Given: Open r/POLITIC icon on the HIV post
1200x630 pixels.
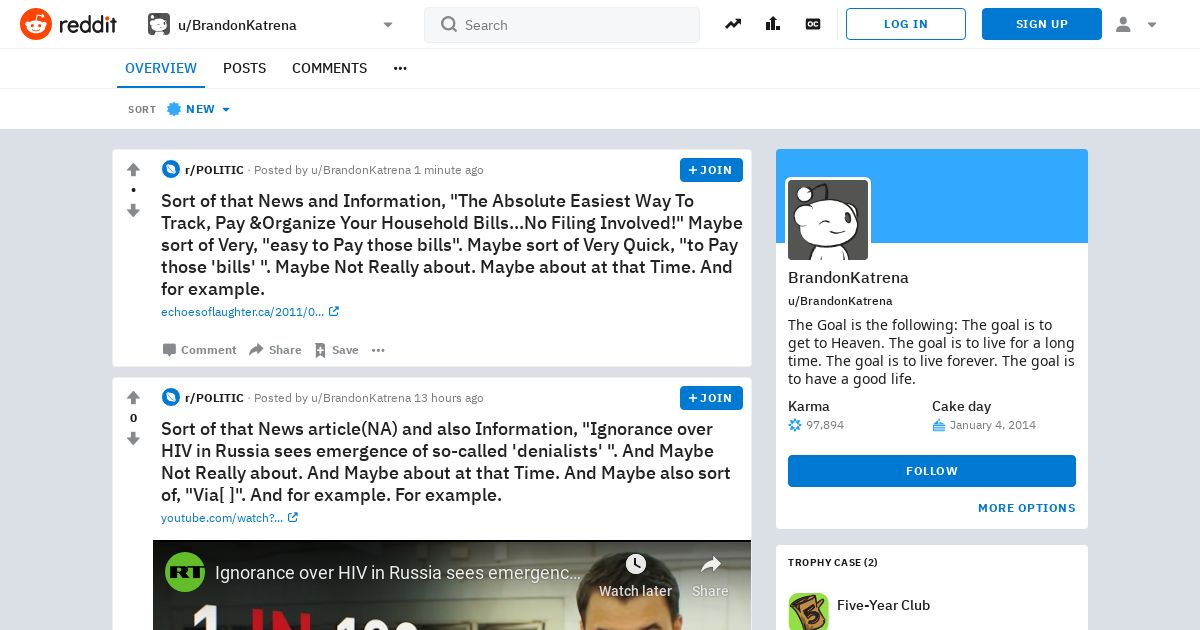Looking at the screenshot, I should pyautogui.click(x=170, y=397).
